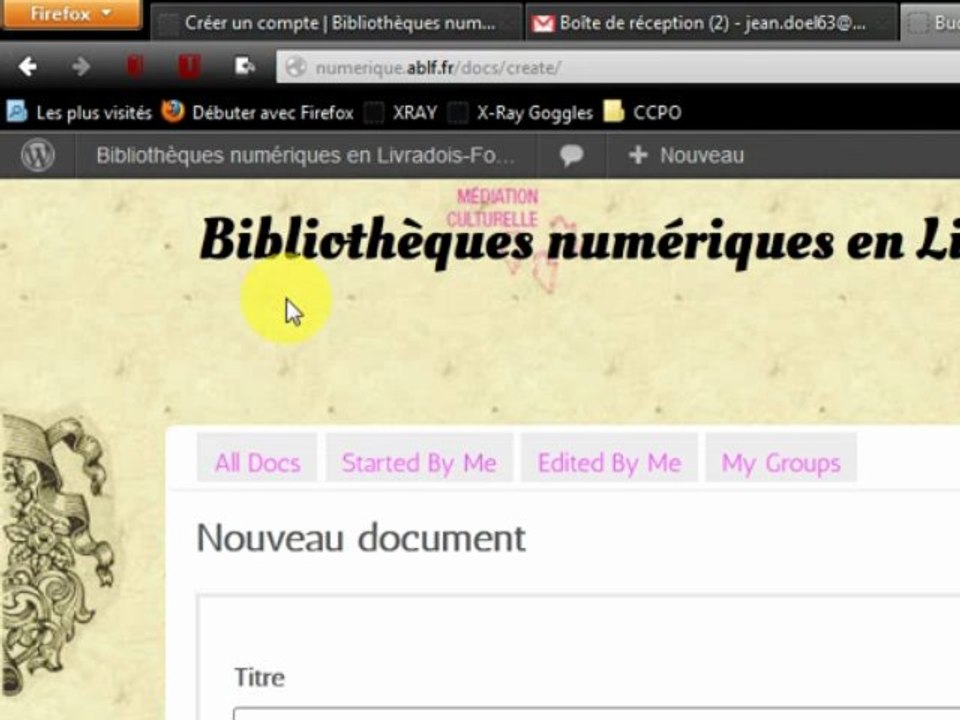Click the Nouveau document heading

click(361, 538)
